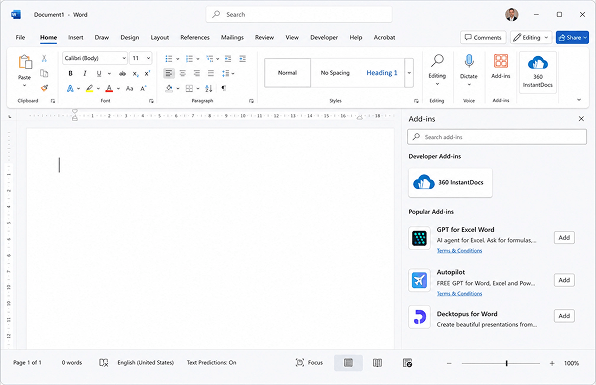Apply the red font color
Screen dimensions: 596x385
[109, 89]
